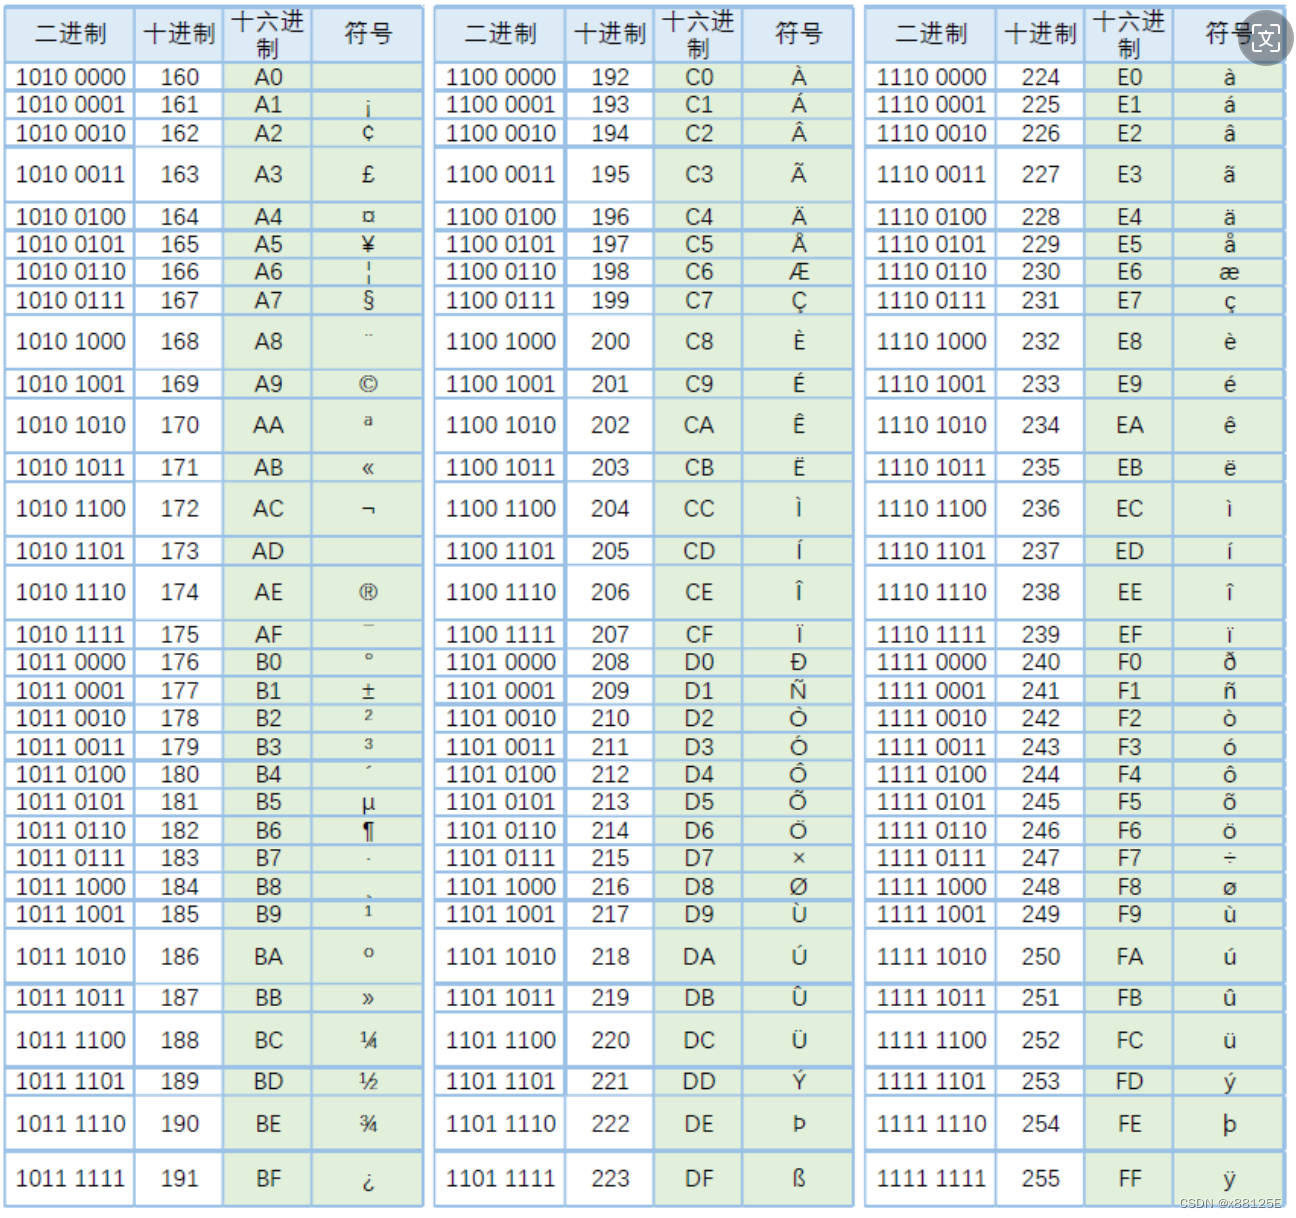
Task: Click the pilcrow ¶ symbol
Action: tap(368, 831)
